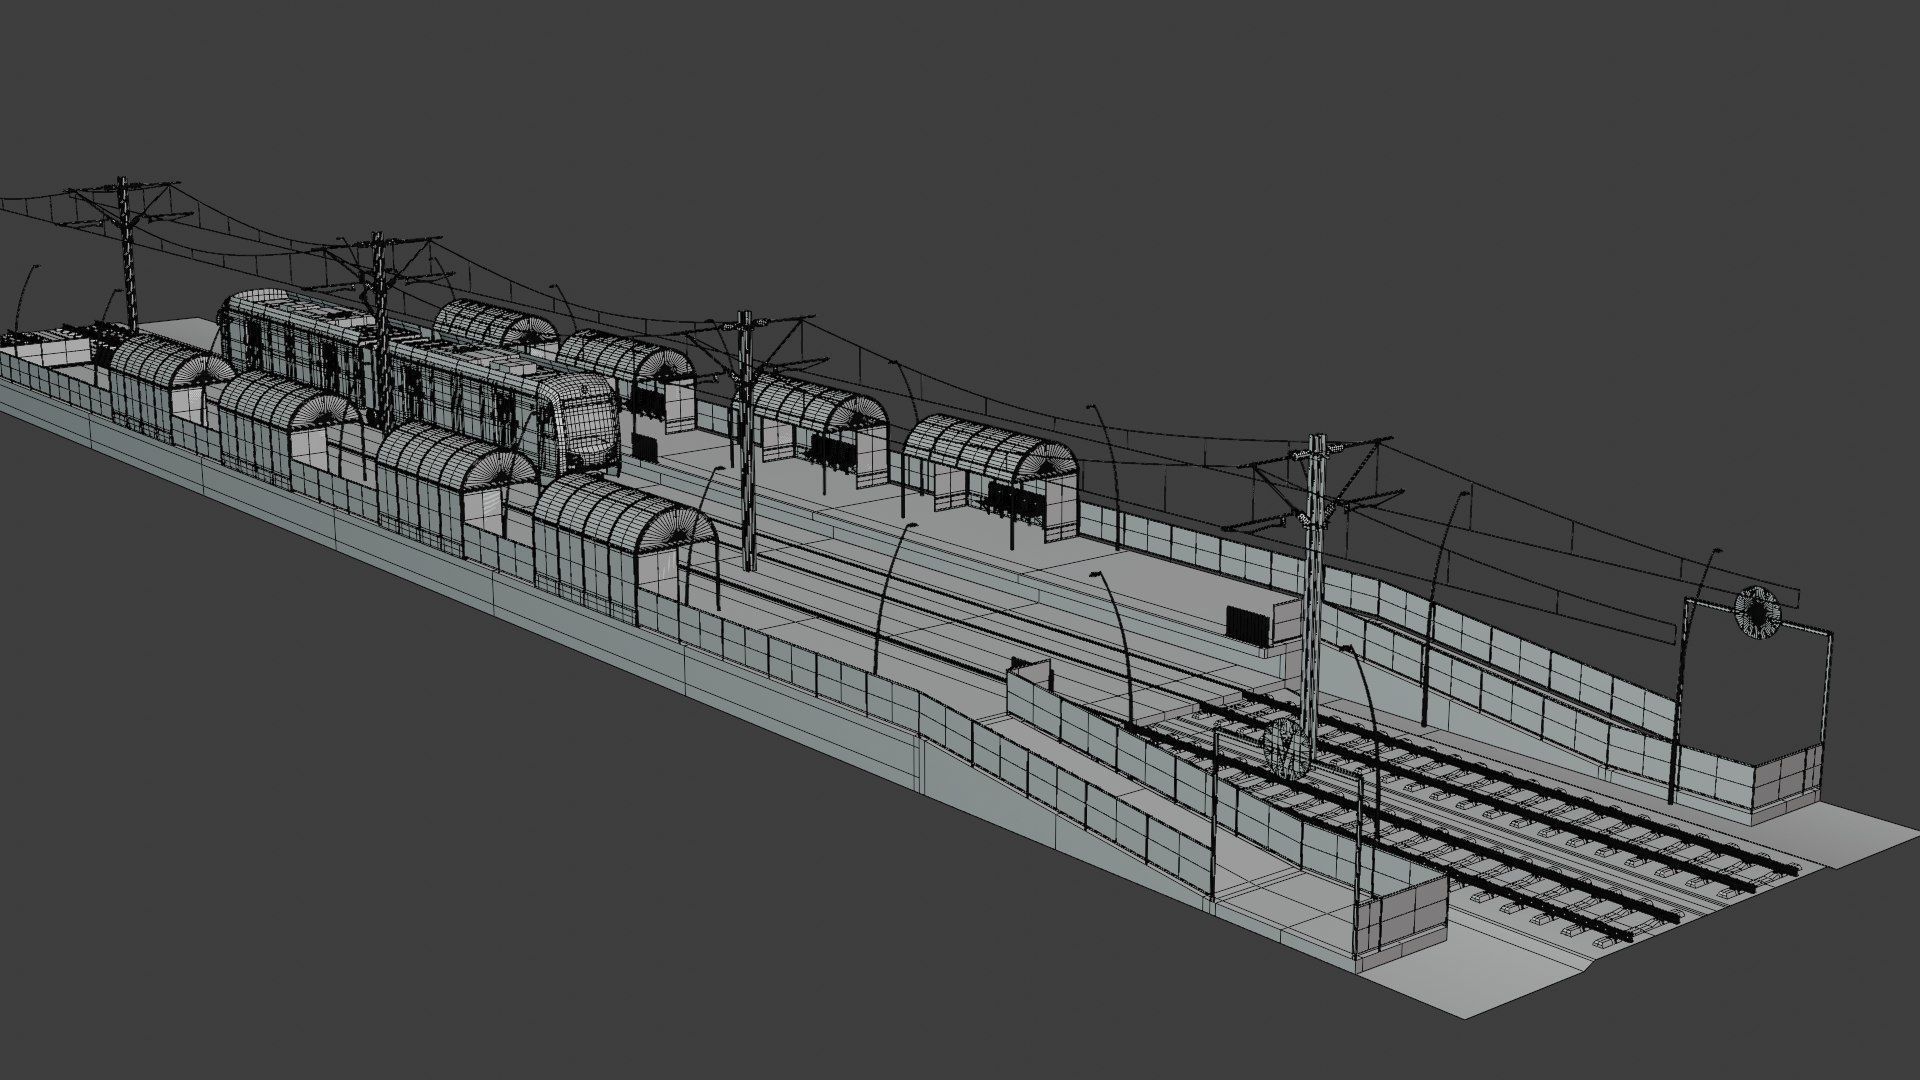
Task: Select the leftmost overhead-wire pole
Action: [x=126, y=255]
